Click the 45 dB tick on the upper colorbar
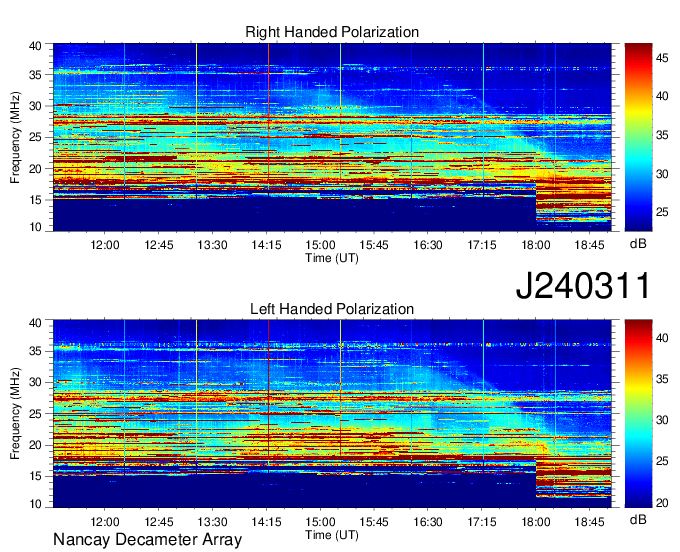Viewport: 680px width, 552px height. point(662,58)
